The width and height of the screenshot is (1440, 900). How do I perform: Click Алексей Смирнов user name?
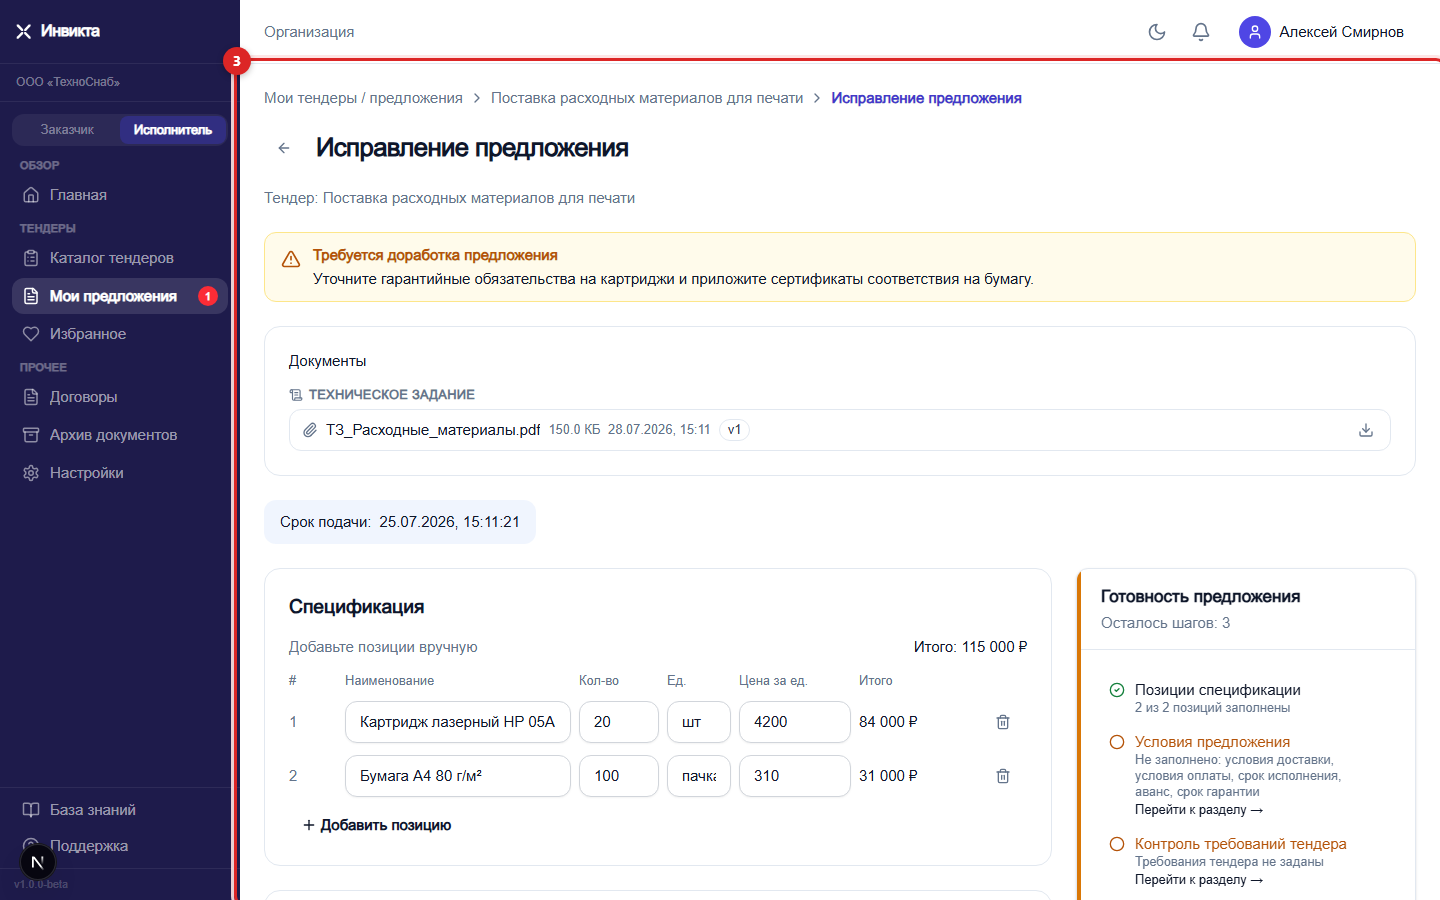click(1341, 32)
